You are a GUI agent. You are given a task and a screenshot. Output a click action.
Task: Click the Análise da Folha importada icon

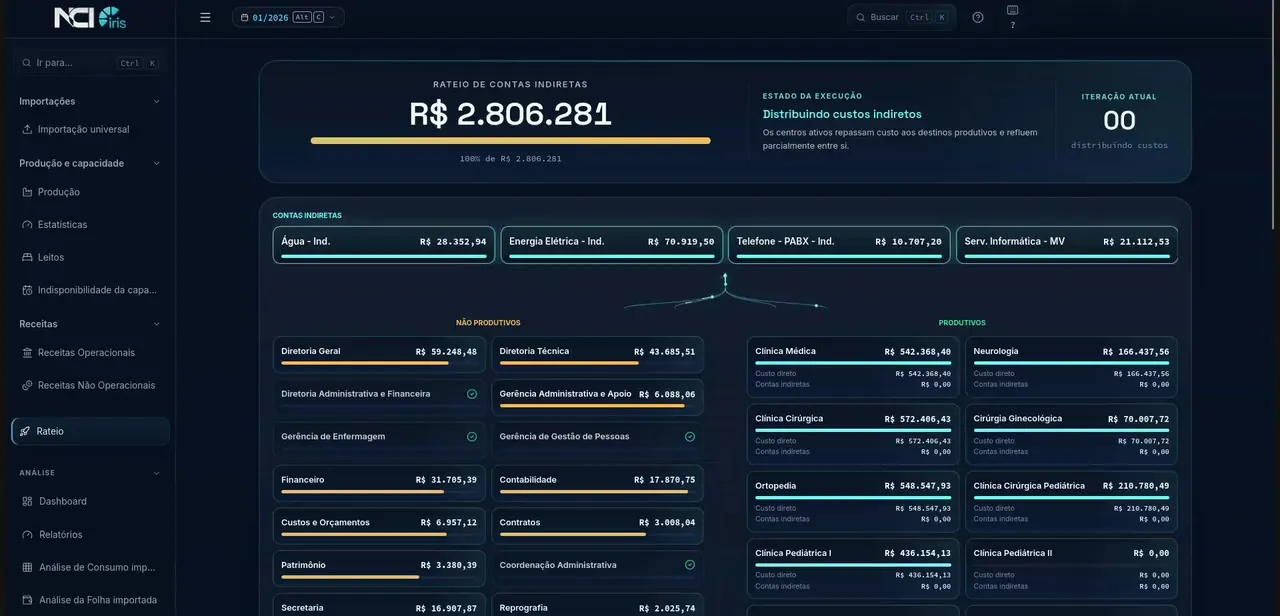tap(27, 600)
